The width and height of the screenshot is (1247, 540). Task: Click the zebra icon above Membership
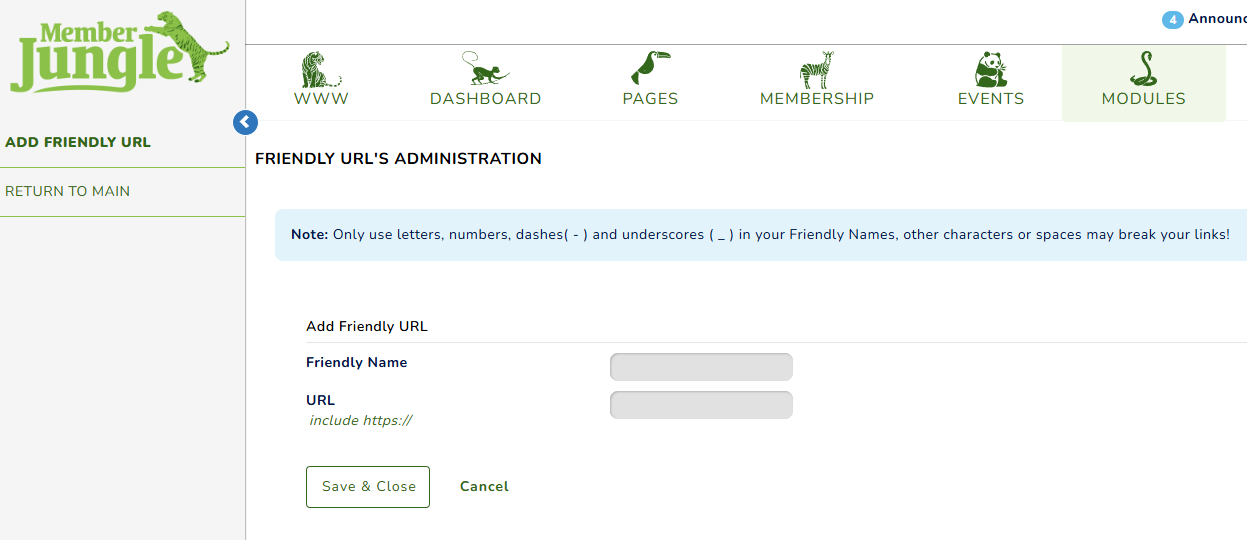816,69
